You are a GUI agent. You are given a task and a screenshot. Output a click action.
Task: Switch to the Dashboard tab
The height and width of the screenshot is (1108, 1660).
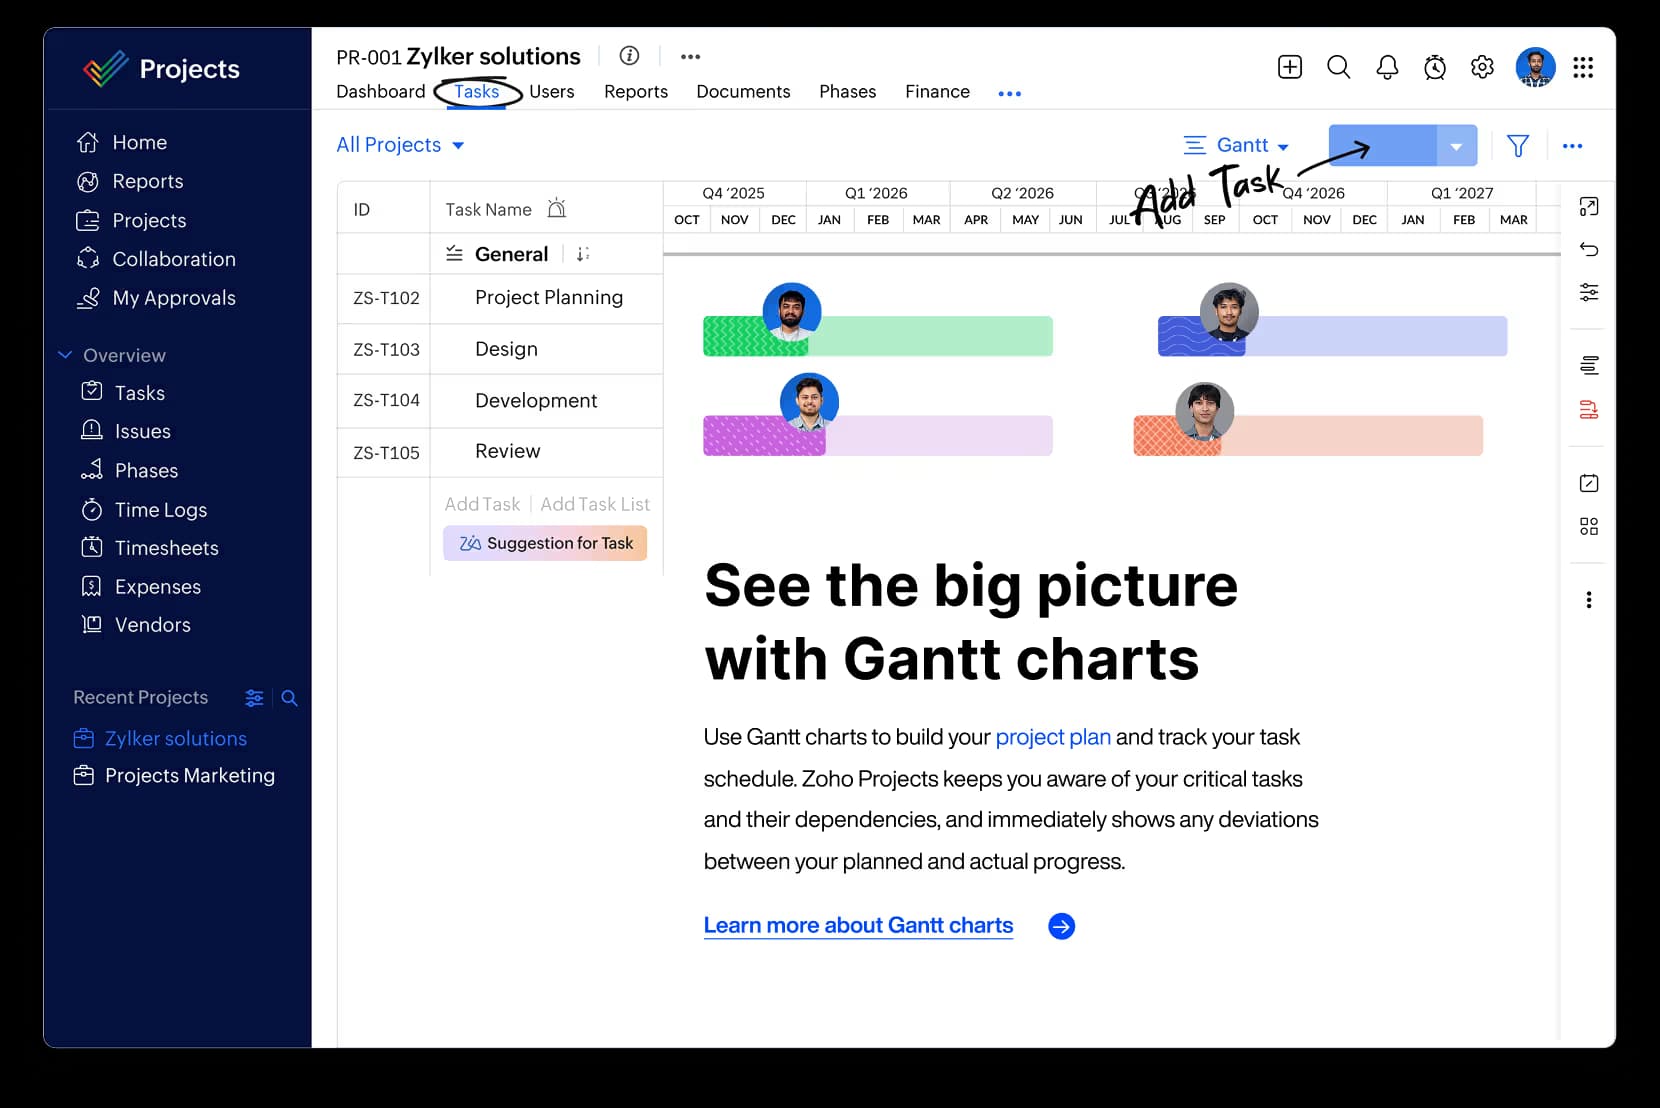click(380, 91)
